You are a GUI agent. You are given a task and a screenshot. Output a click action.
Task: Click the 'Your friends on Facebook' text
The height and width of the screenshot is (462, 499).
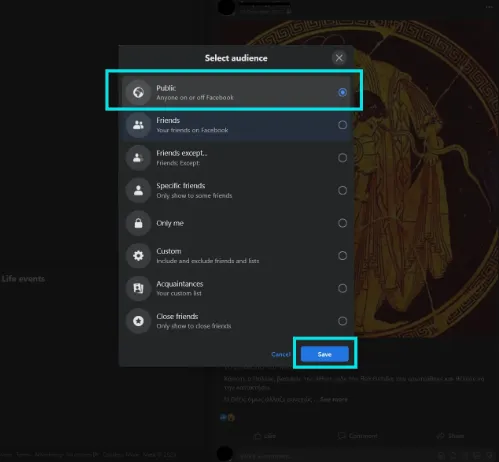coord(192,130)
